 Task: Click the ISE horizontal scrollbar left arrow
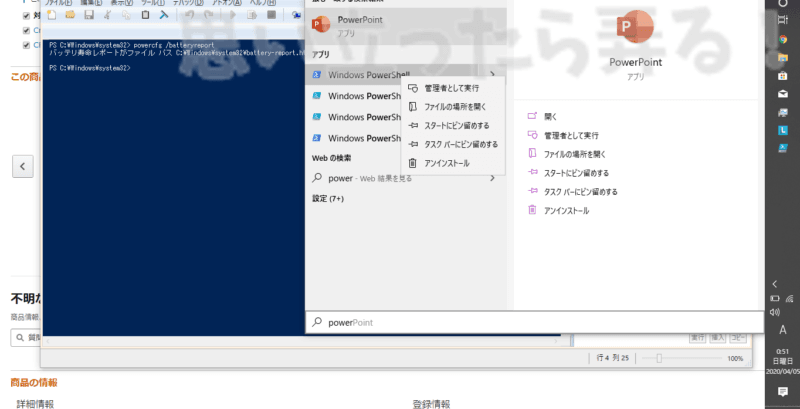(x=47, y=341)
